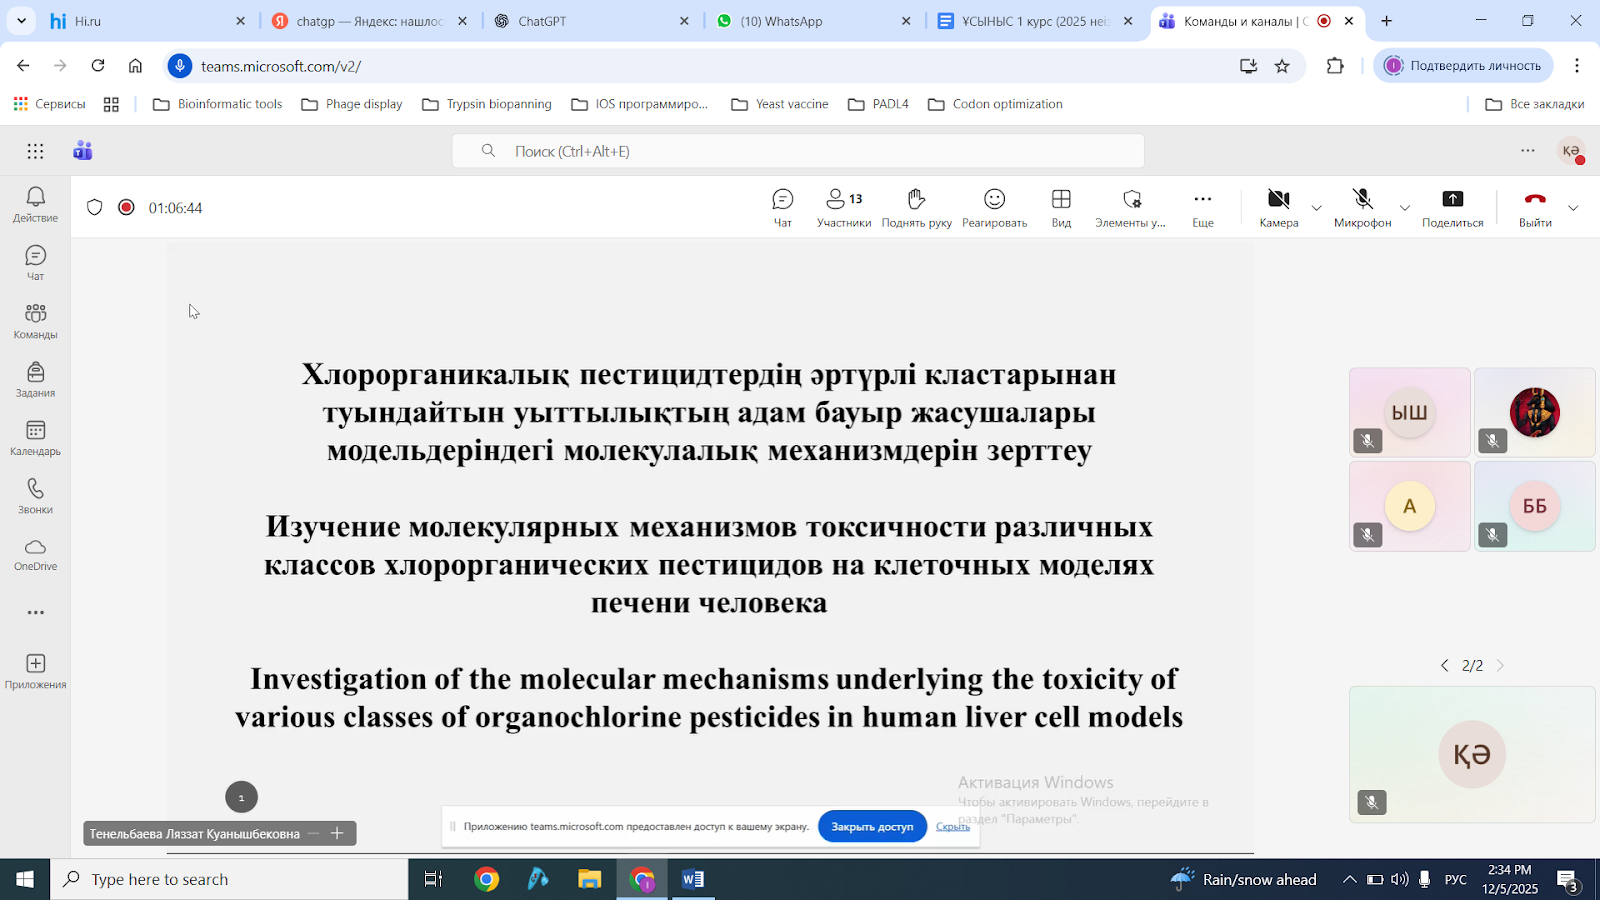Image resolution: width=1600 pixels, height=900 pixels.
Task: Expand the camera options dropdown arrow
Action: click(1316, 208)
